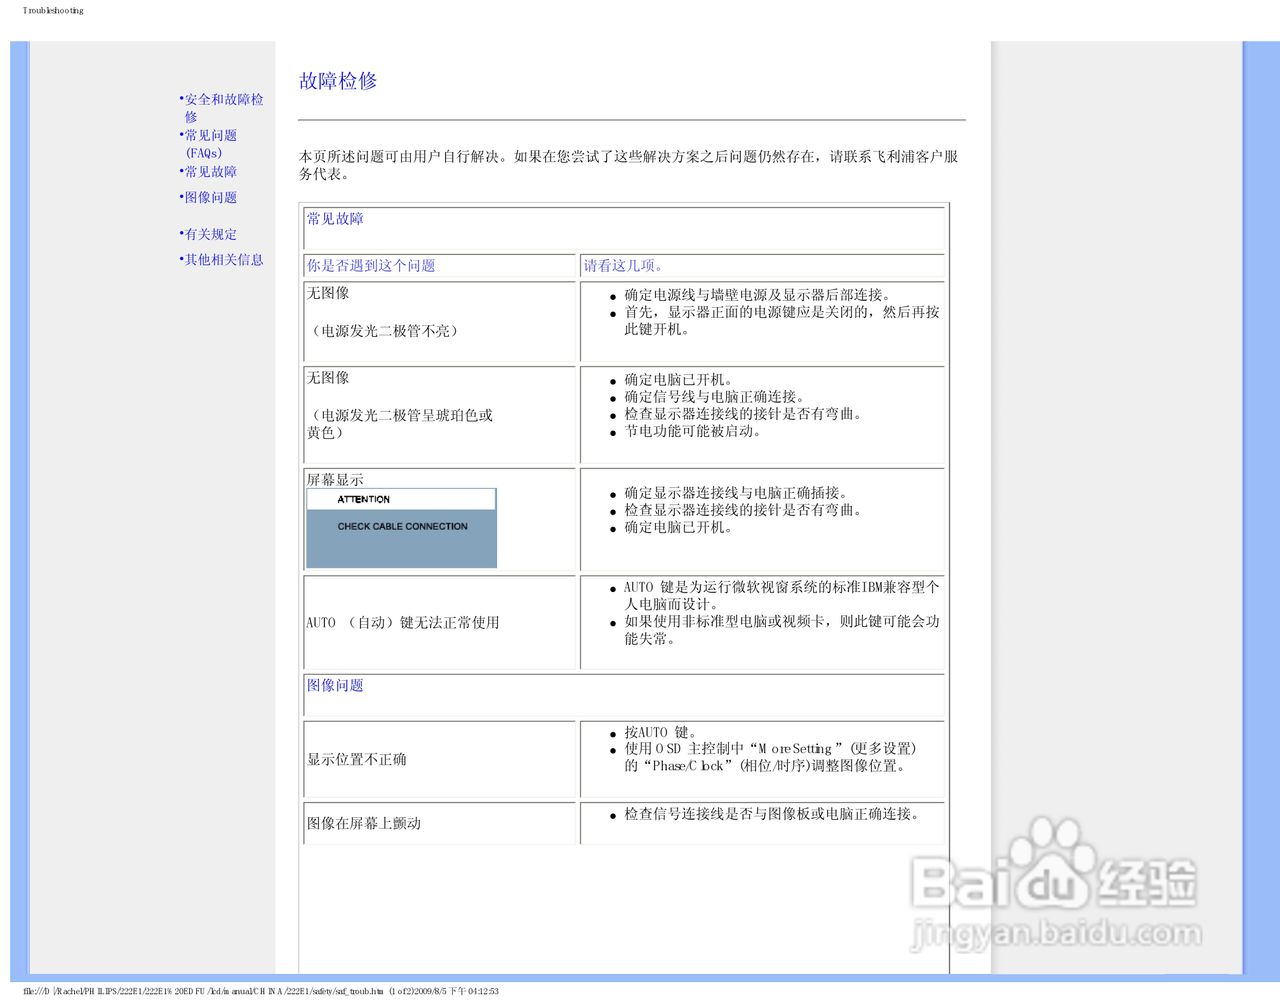Click the 故障检修 page title
Screen dimensions: 1280x1005
point(336,80)
